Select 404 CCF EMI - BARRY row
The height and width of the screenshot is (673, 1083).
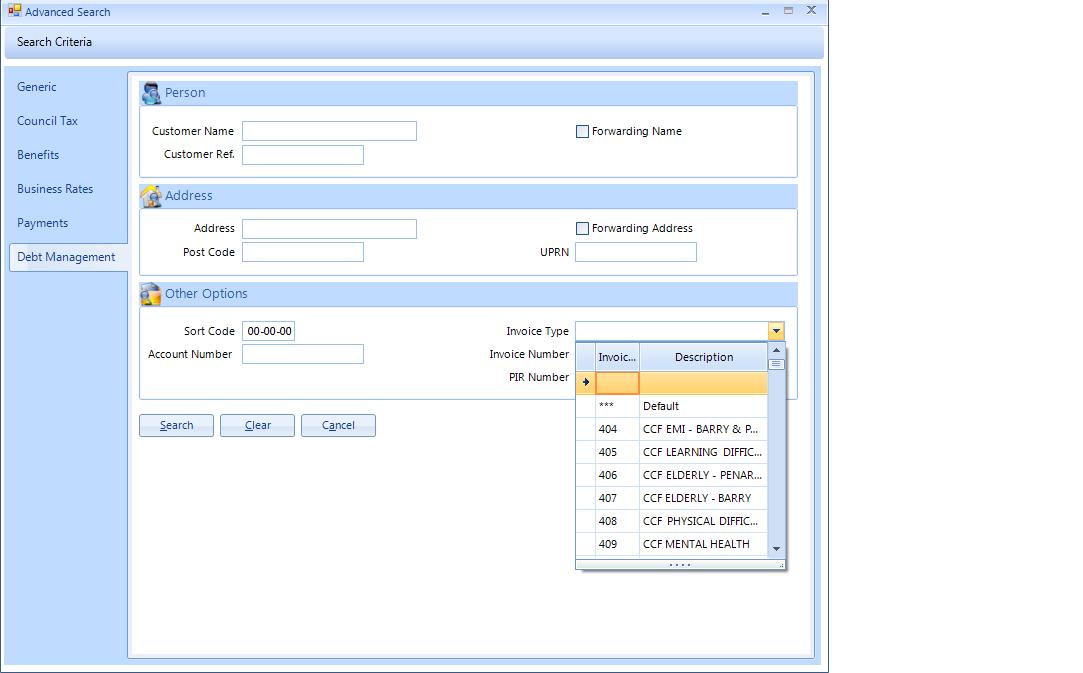(x=672, y=429)
